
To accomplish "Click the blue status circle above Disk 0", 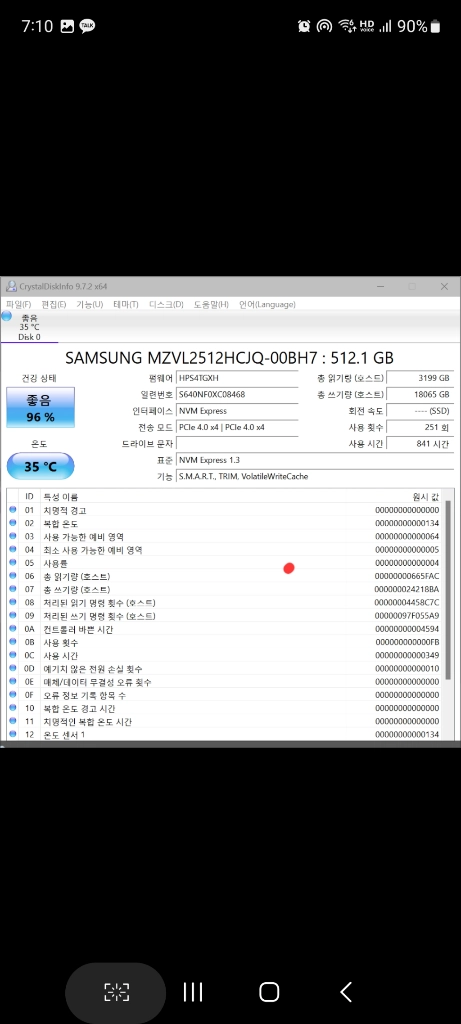I will click(x=7, y=317).
